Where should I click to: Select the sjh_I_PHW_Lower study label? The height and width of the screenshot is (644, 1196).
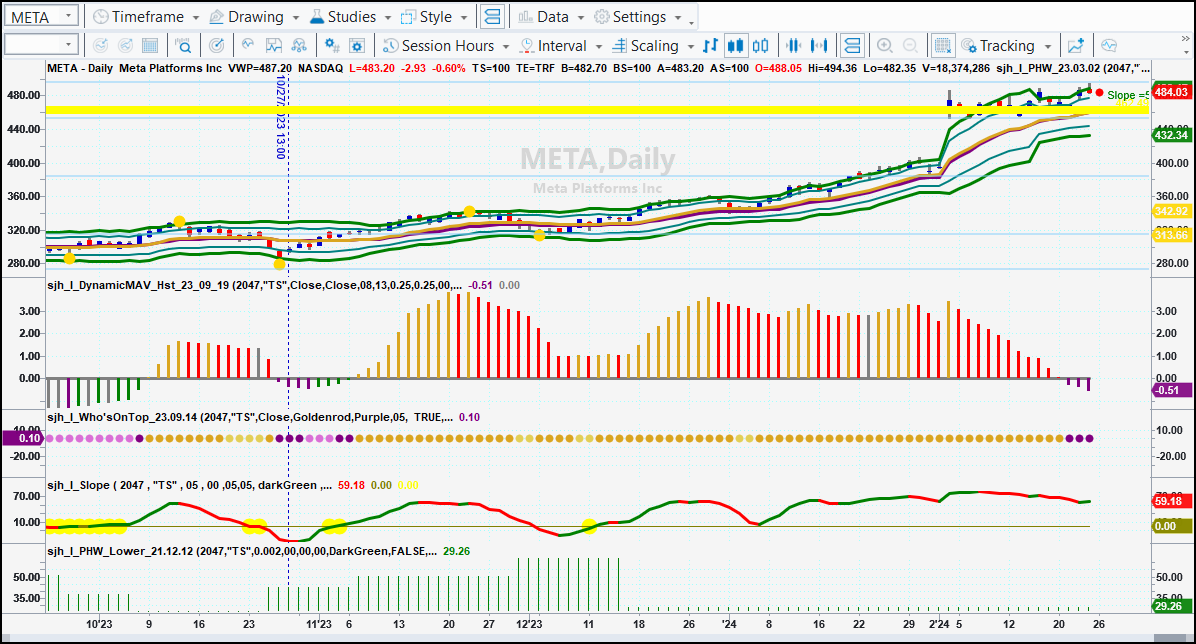(x=242, y=551)
